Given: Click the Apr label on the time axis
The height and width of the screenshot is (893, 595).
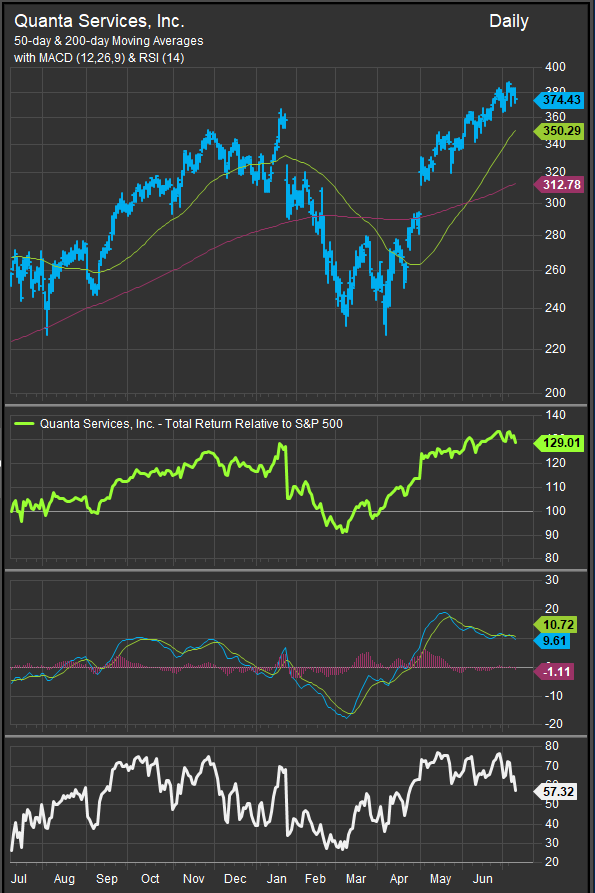Looking at the screenshot, I should click(x=399, y=879).
